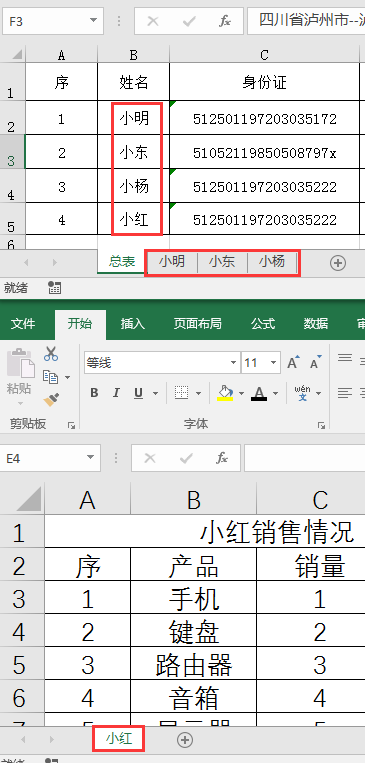Switch to the 数据 ribbon tab
The height and width of the screenshot is (763, 365).
pos(315,324)
